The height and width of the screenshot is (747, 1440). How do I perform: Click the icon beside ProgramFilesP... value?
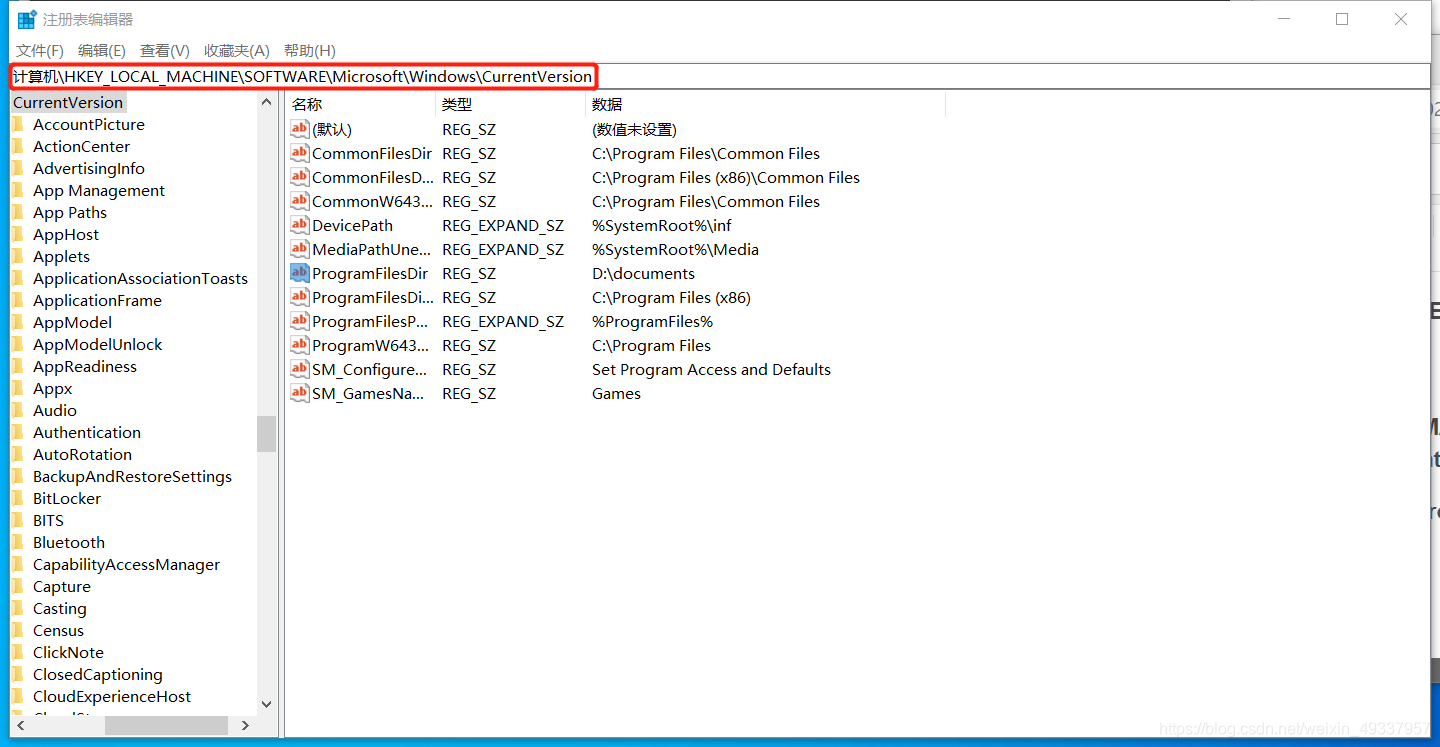click(x=299, y=321)
